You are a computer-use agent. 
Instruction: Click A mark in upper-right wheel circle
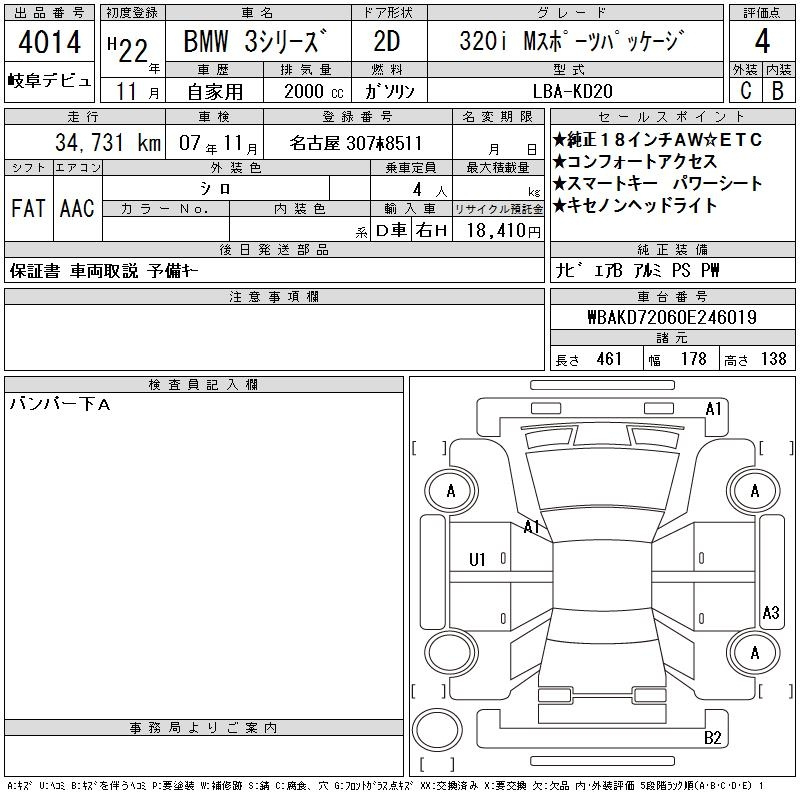(x=754, y=491)
